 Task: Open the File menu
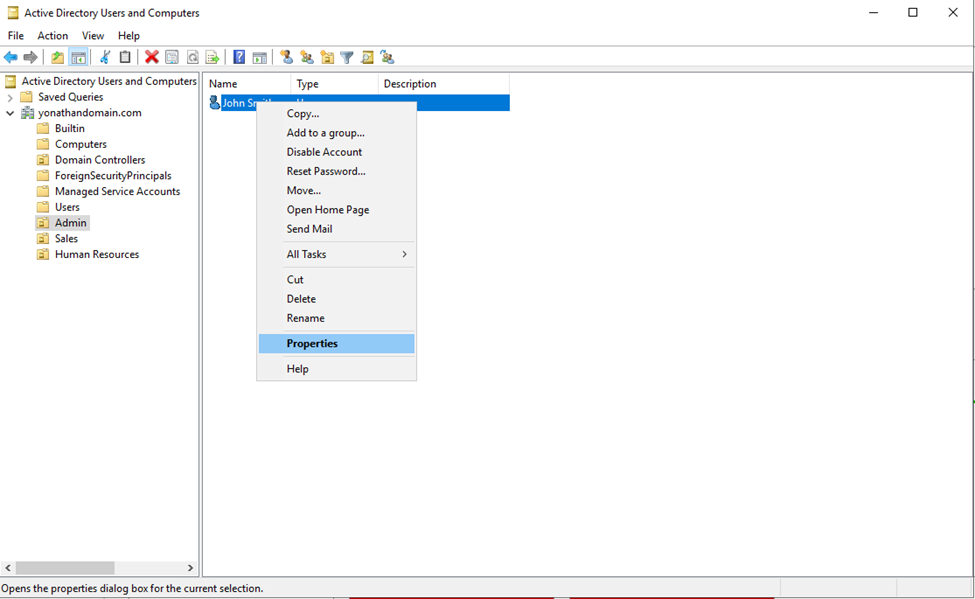pyautogui.click(x=16, y=35)
